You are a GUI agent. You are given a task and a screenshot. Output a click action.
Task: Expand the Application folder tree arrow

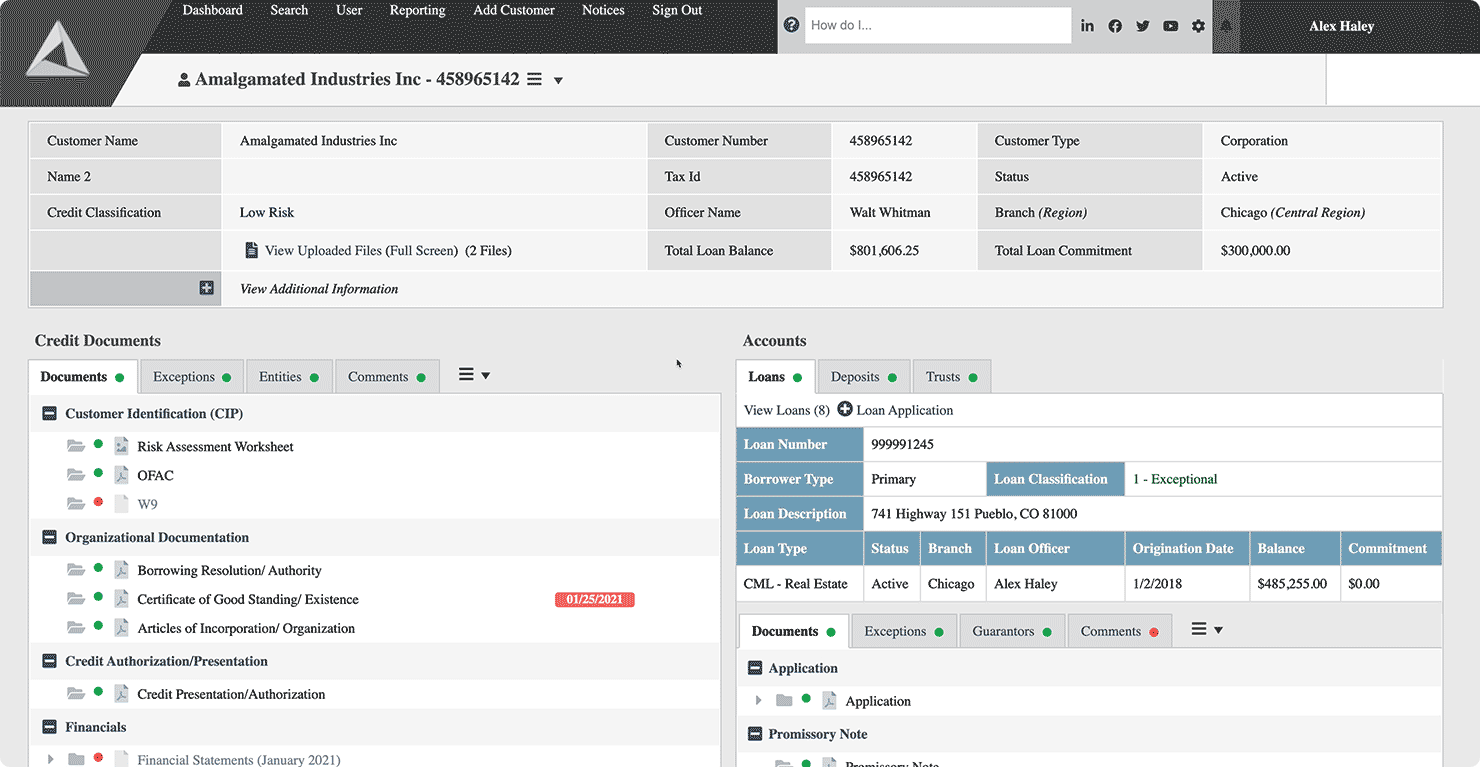tap(758, 701)
